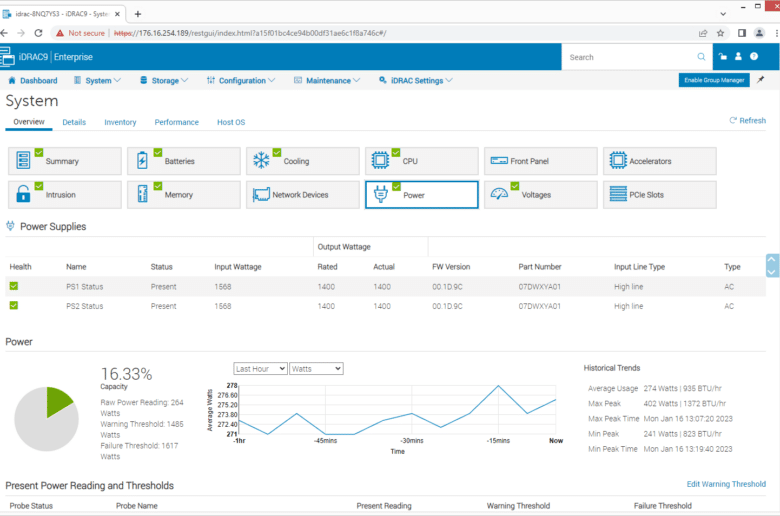Screen dimensions: 780x516
Task: Click the PS1 Status name cell
Action: (85, 287)
